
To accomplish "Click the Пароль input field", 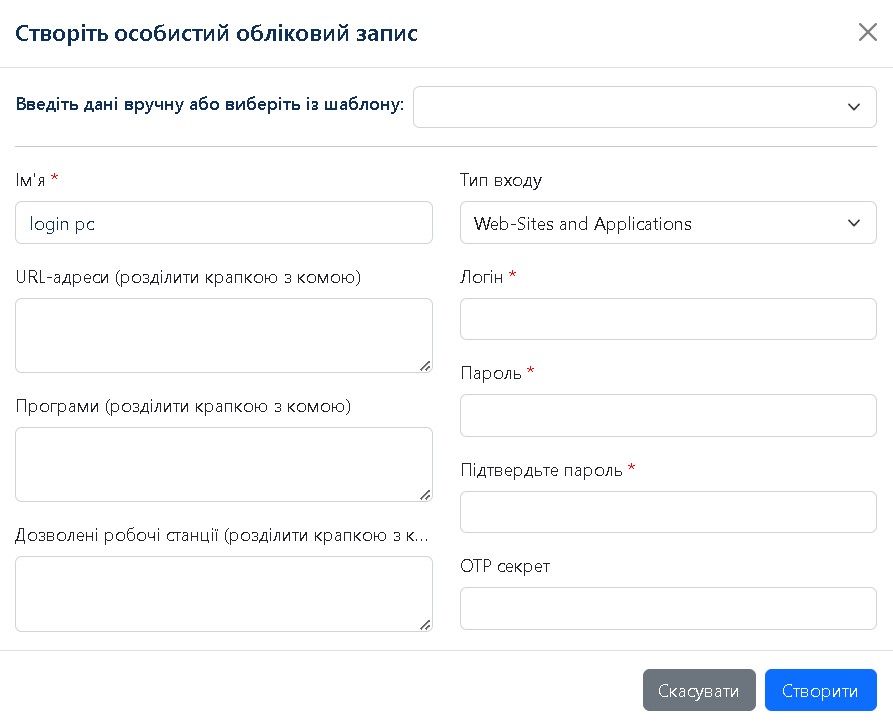I will point(667,415).
